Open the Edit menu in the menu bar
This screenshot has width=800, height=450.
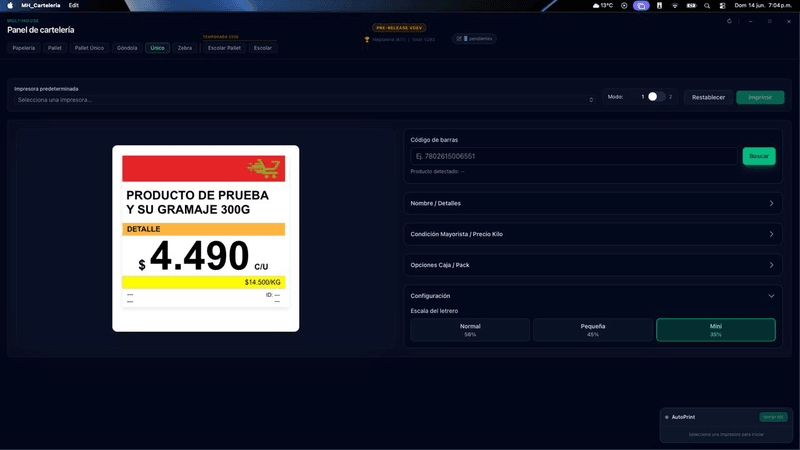click(x=73, y=6)
